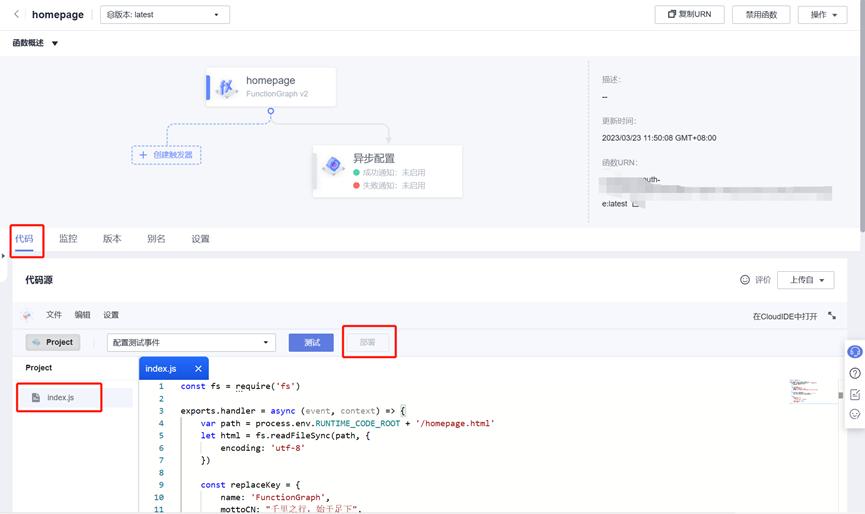This screenshot has height=514, width=865.
Task: Open the 文件 menu in editor
Action: pos(54,315)
